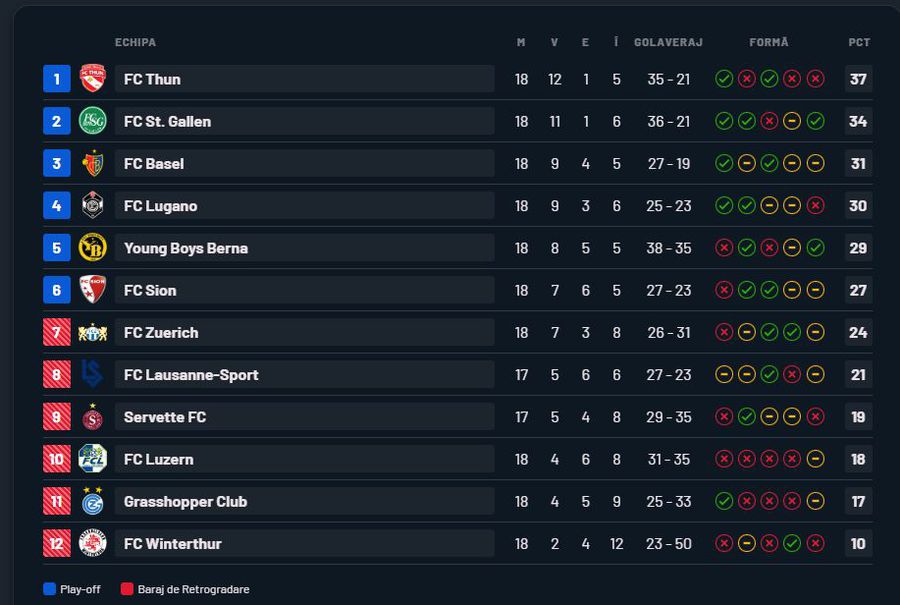Sort by the GOLAVERAJ column header
Image resolution: width=900 pixels, height=605 pixels.
[x=668, y=43]
